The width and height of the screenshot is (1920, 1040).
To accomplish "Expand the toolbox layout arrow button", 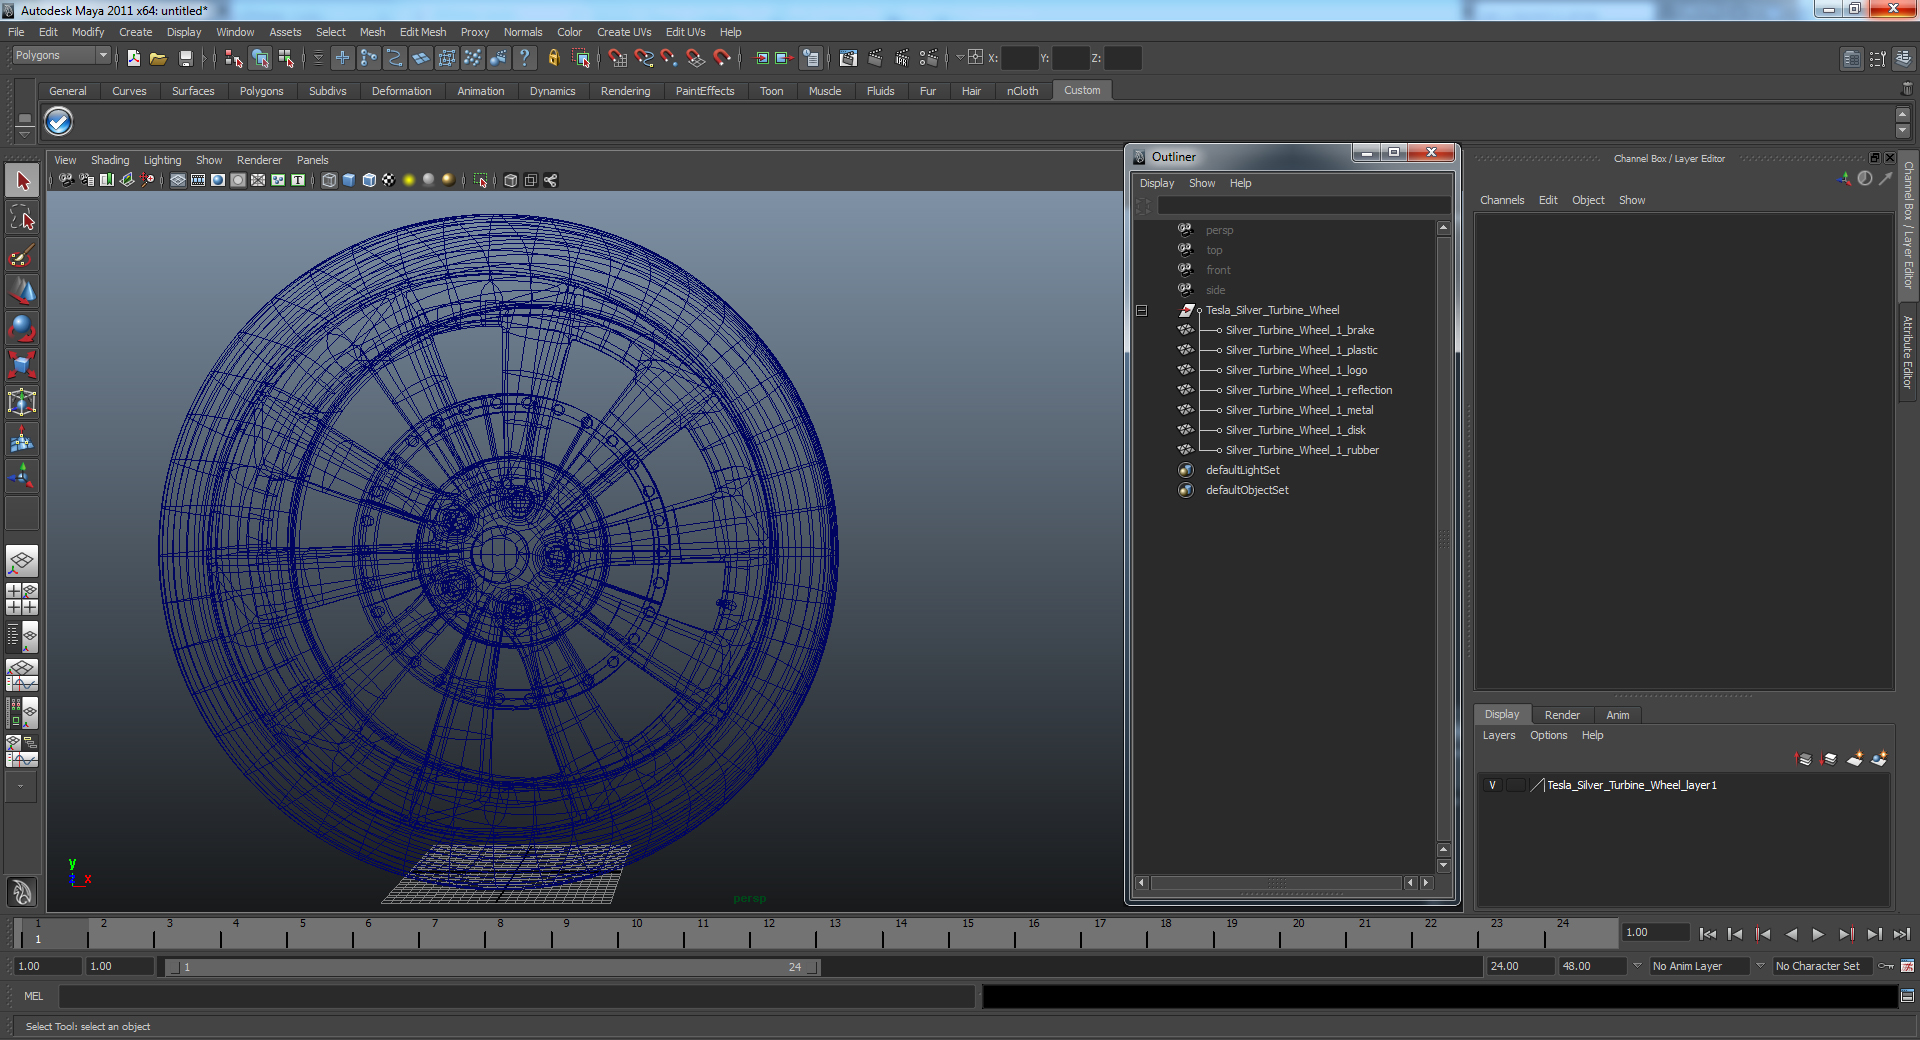I will coord(21,787).
